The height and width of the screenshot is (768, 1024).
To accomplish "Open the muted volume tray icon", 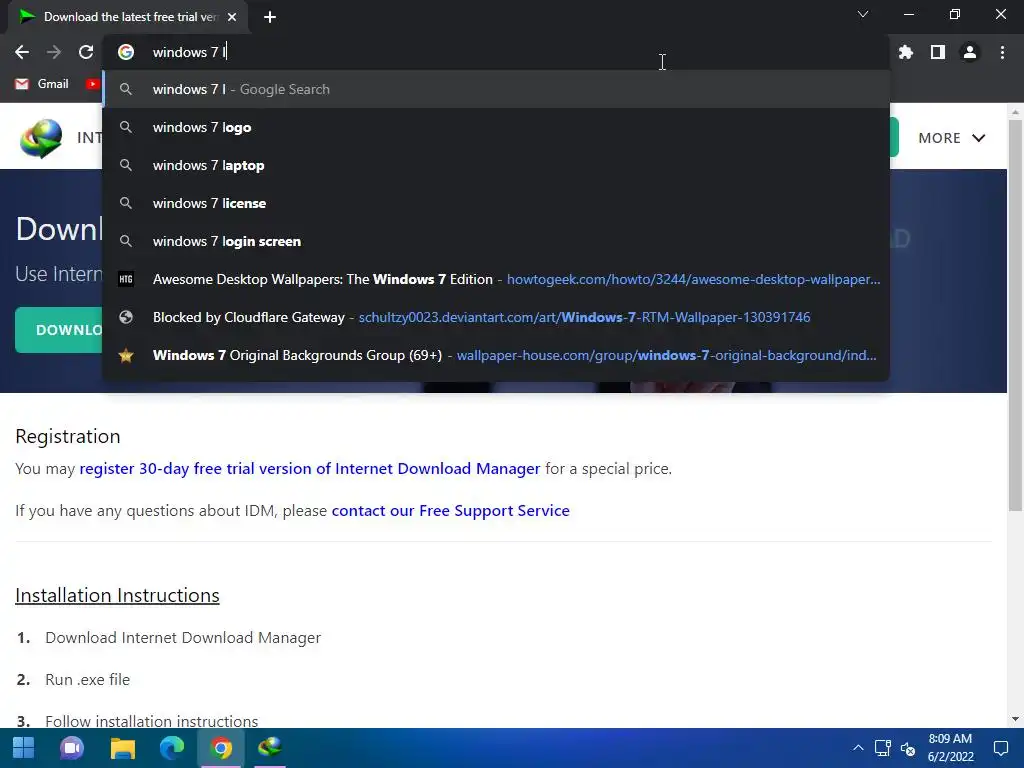I will point(908,748).
